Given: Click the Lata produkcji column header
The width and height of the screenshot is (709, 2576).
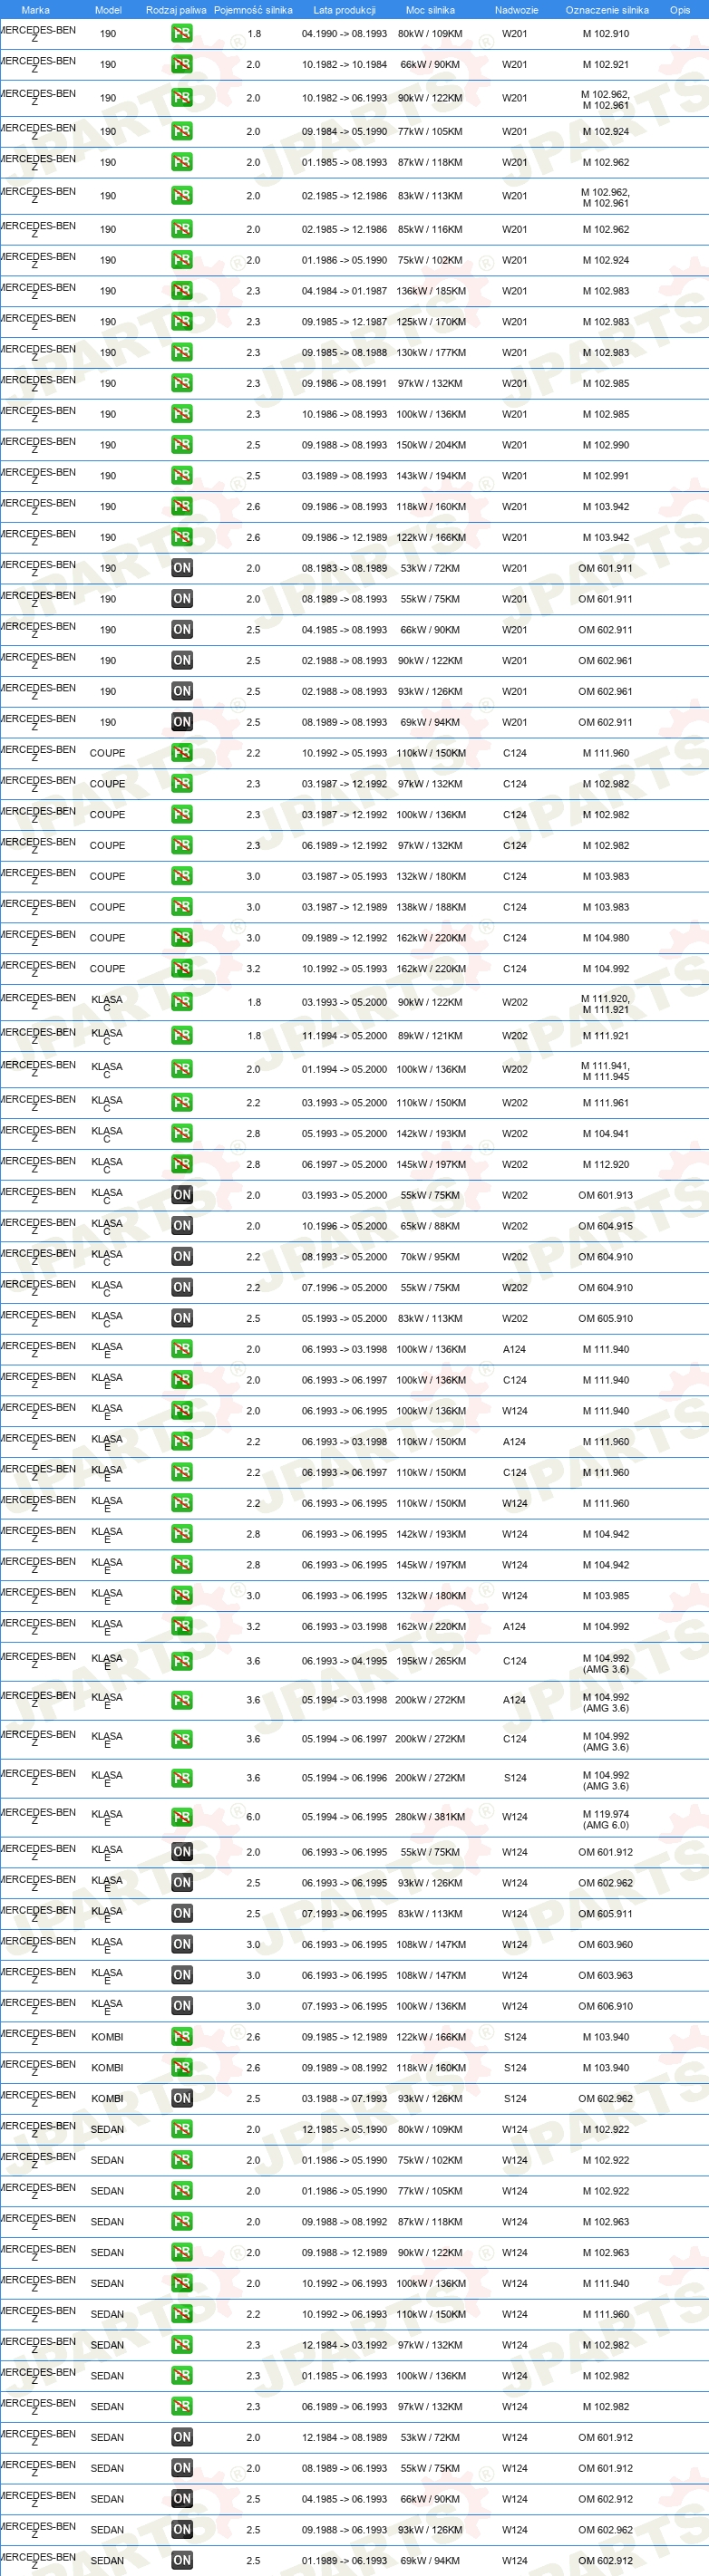Looking at the screenshot, I should (x=344, y=10).
